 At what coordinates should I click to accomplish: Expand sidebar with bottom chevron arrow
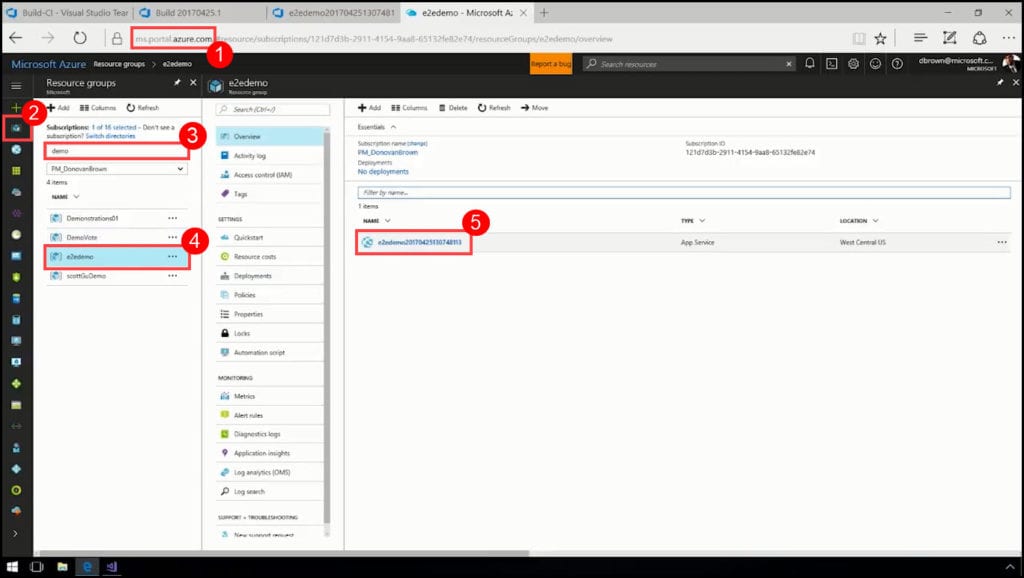pyautogui.click(x=16, y=534)
